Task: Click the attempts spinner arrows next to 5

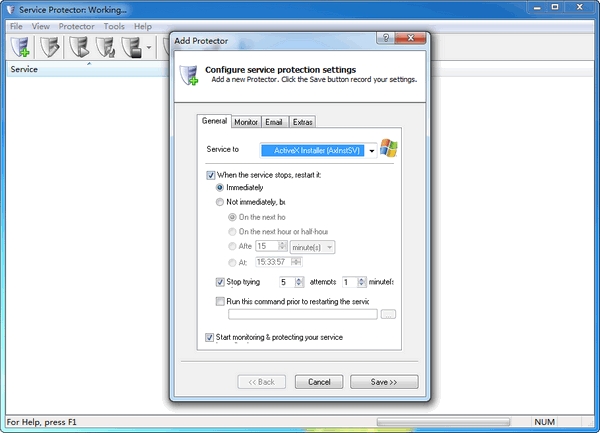Action: [x=299, y=282]
